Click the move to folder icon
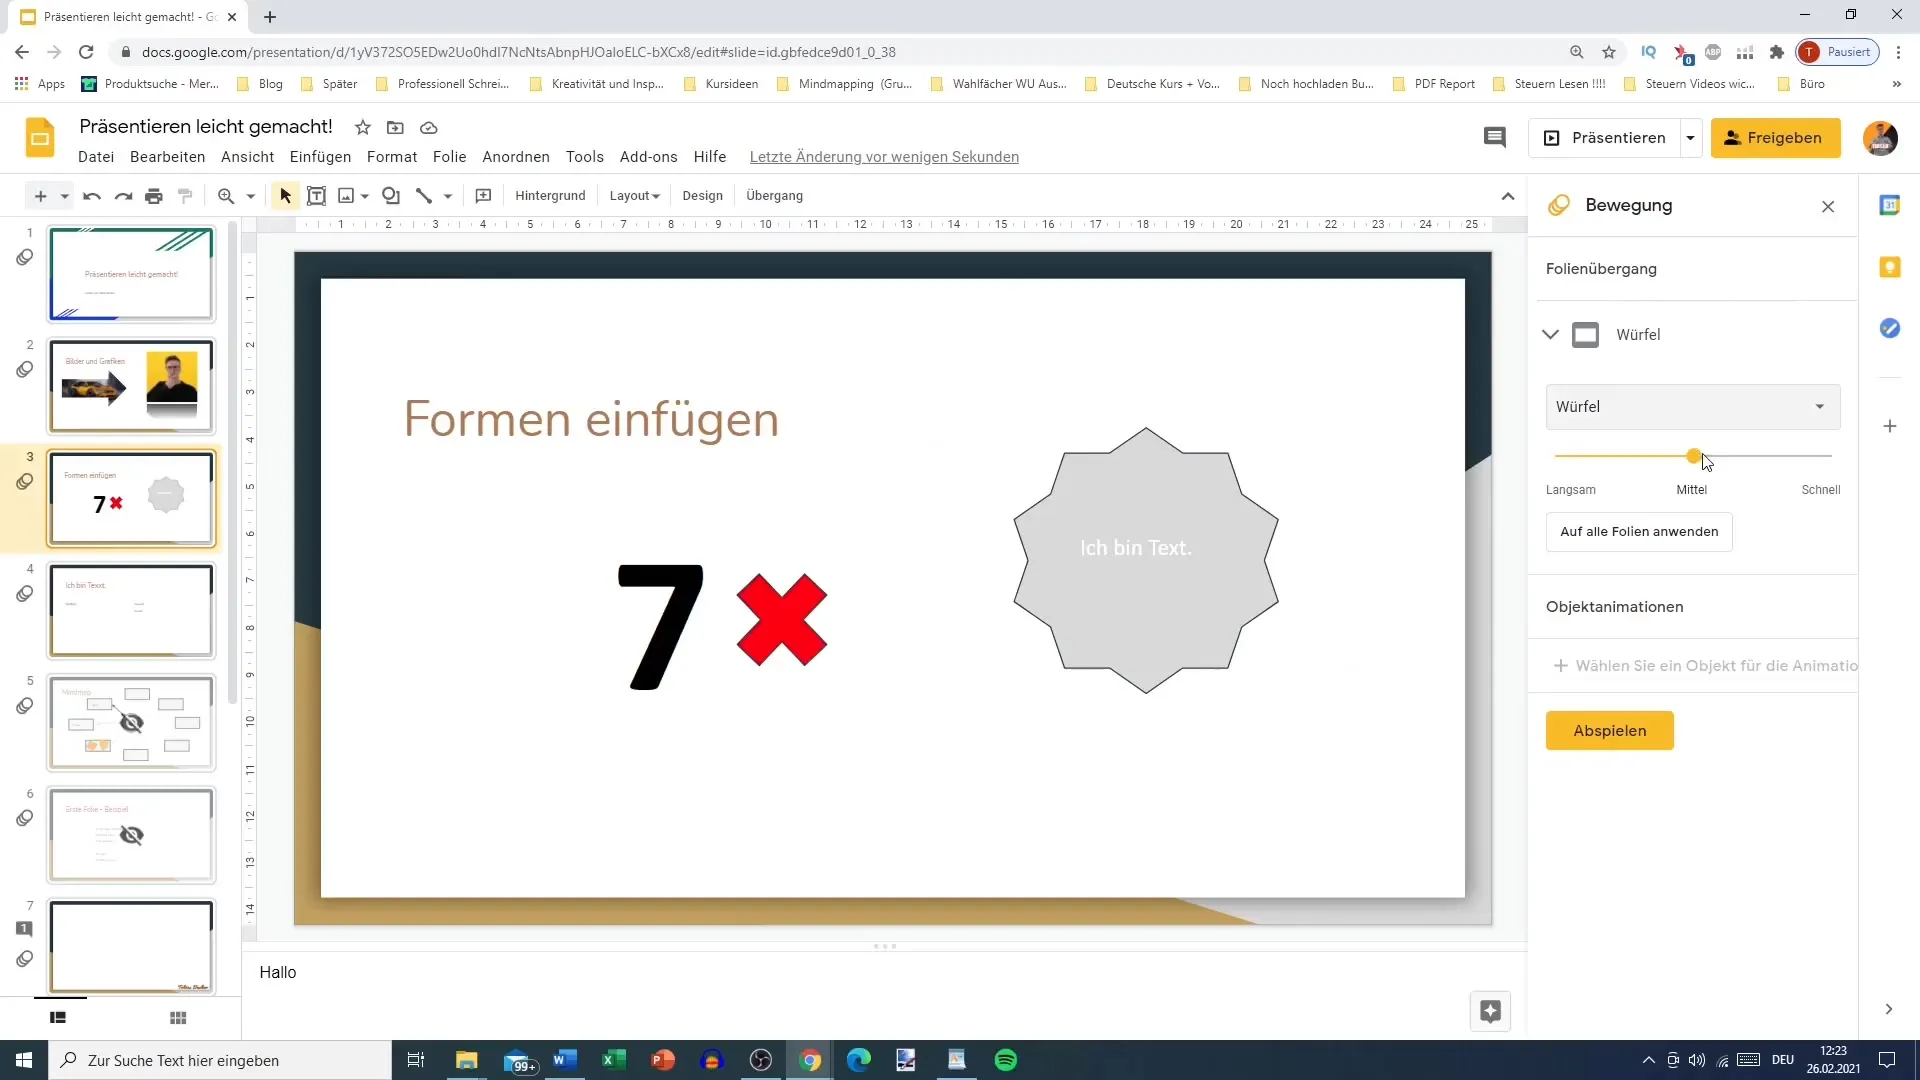Image resolution: width=1920 pixels, height=1080 pixels. click(395, 127)
